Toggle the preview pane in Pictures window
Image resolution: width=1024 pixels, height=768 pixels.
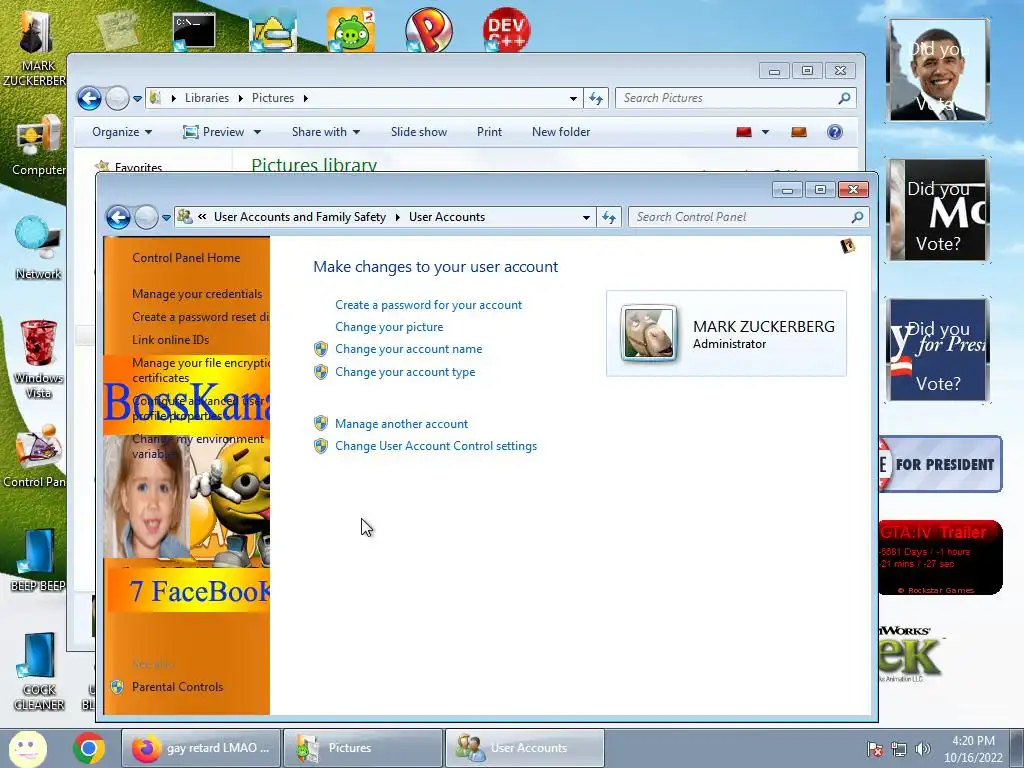(799, 132)
